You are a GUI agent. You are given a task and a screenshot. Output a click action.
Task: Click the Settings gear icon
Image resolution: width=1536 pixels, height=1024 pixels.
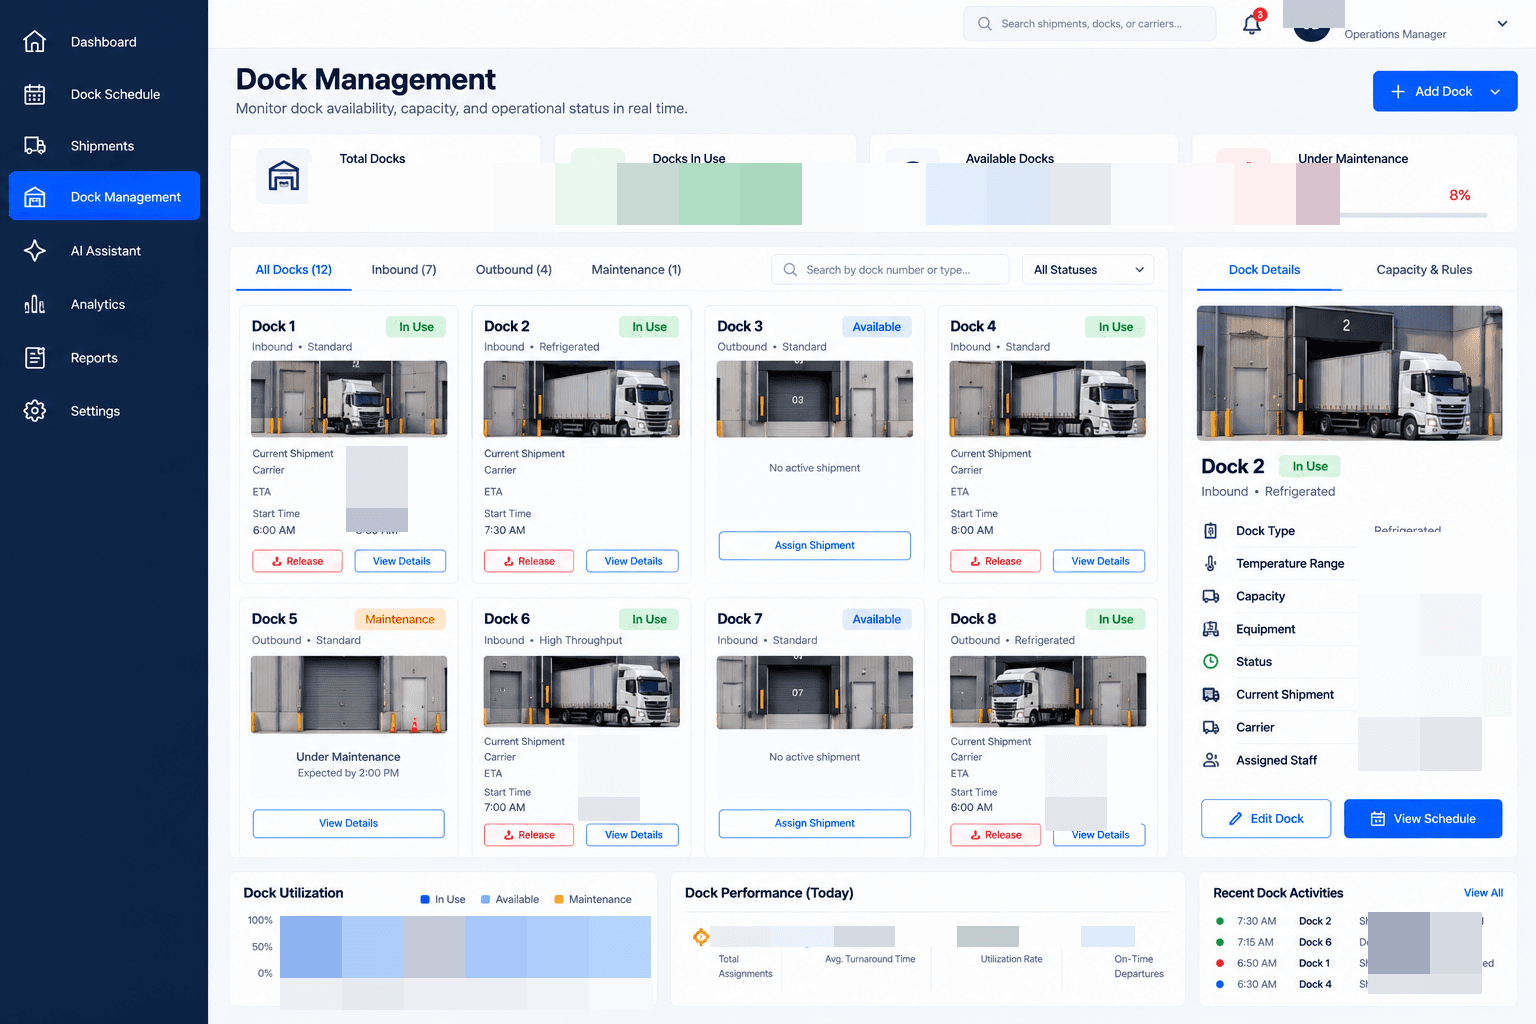[x=35, y=411]
